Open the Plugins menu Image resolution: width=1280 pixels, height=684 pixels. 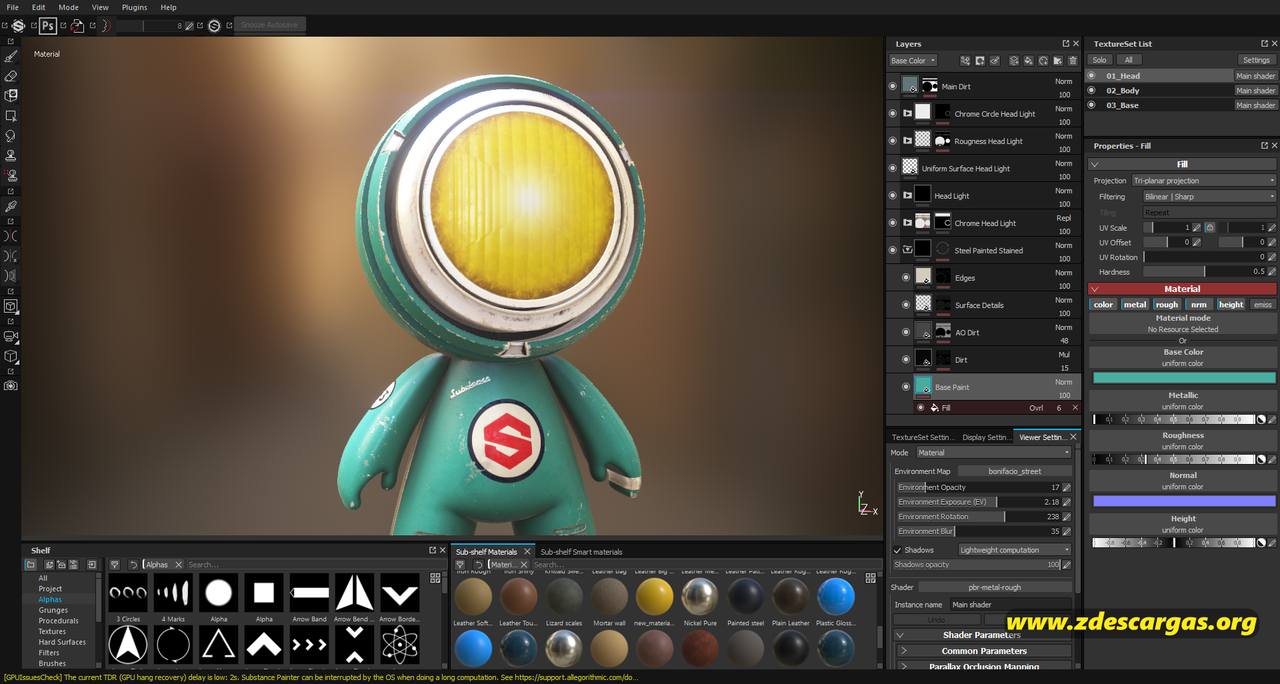(134, 7)
